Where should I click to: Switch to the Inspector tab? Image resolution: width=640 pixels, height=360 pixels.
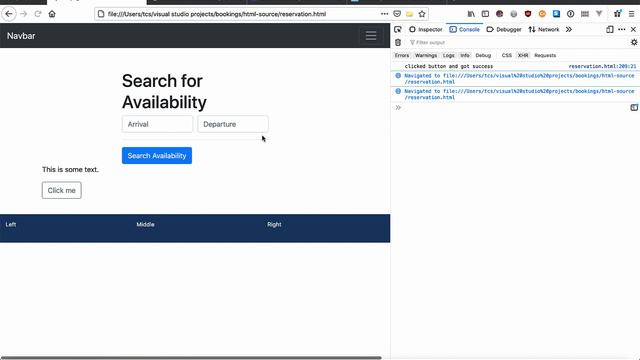426,29
